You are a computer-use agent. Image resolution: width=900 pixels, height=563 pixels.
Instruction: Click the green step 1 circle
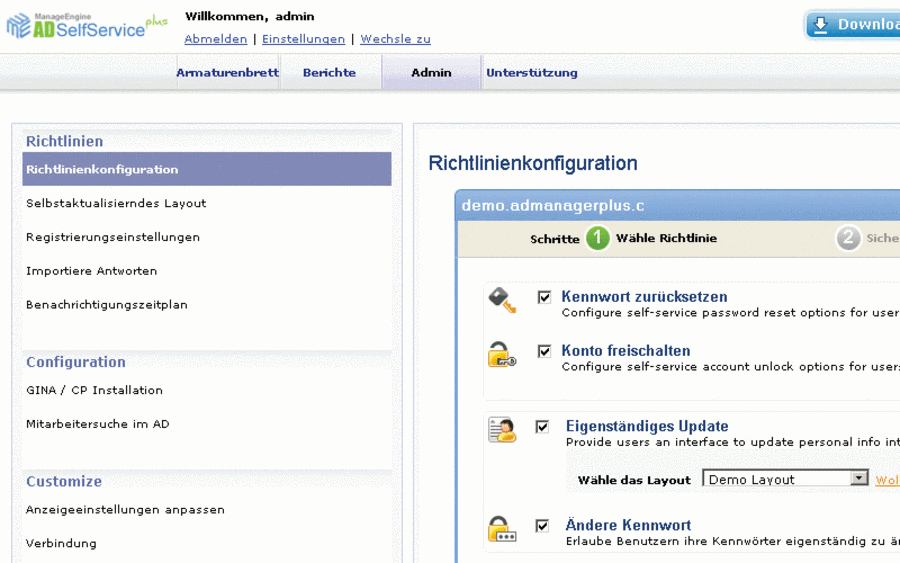pos(598,238)
